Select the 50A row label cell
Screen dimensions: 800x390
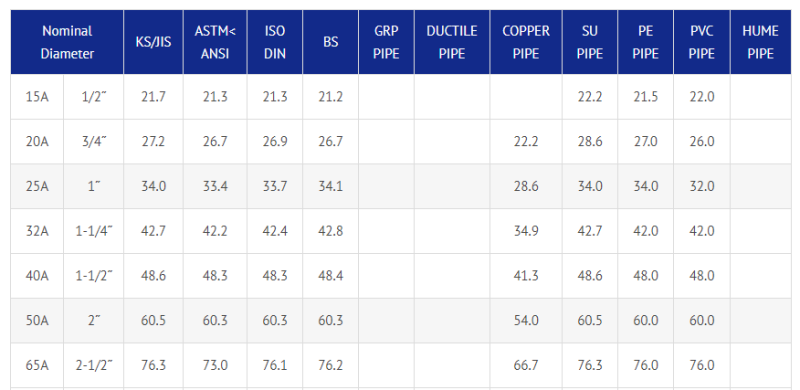coord(37,321)
